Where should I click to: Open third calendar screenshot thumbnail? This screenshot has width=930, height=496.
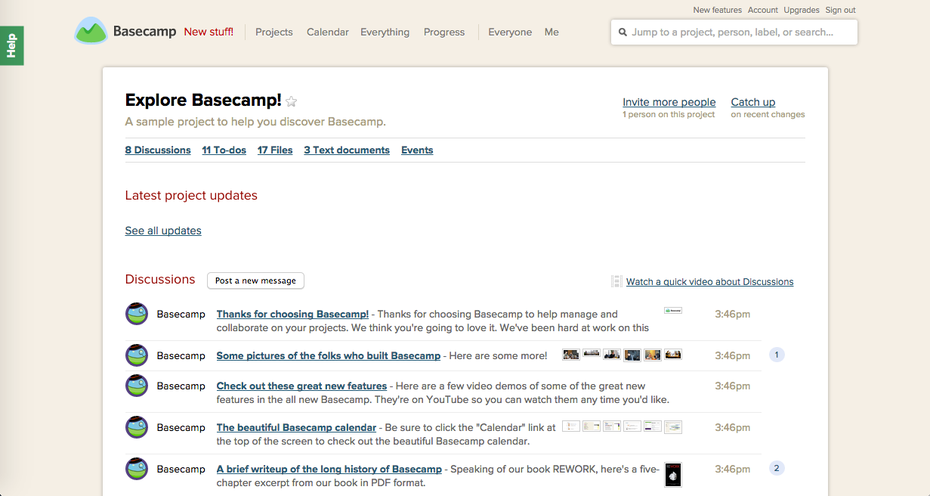coord(611,426)
